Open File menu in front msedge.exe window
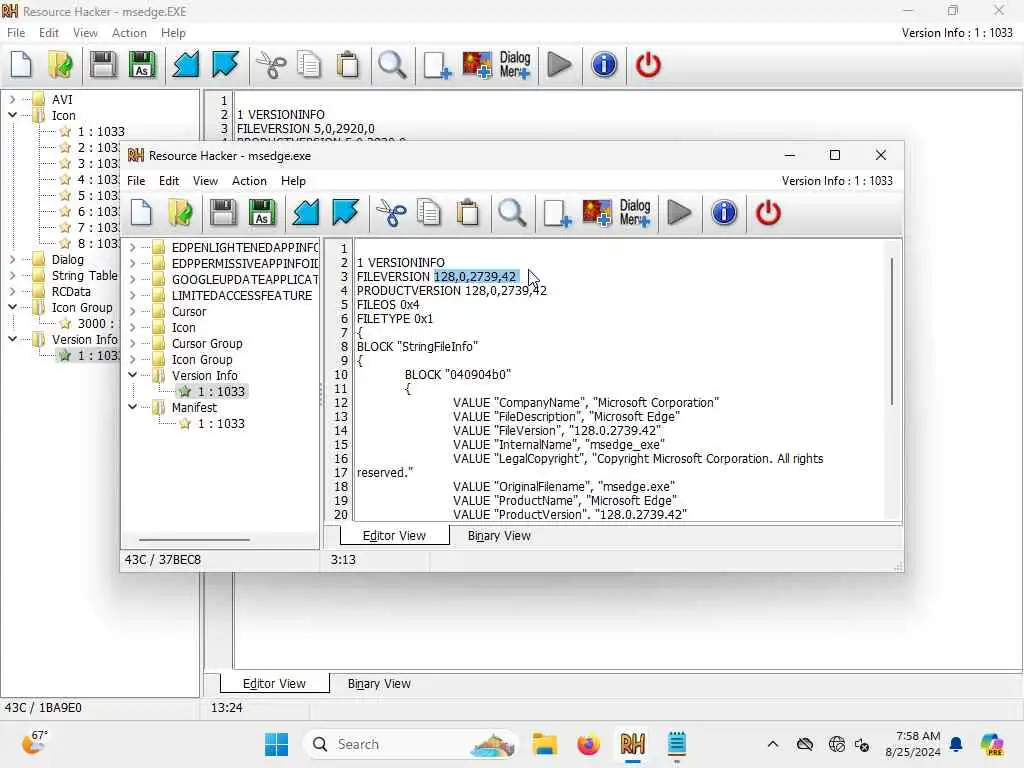Screen dimensions: 1024x768 point(136,181)
